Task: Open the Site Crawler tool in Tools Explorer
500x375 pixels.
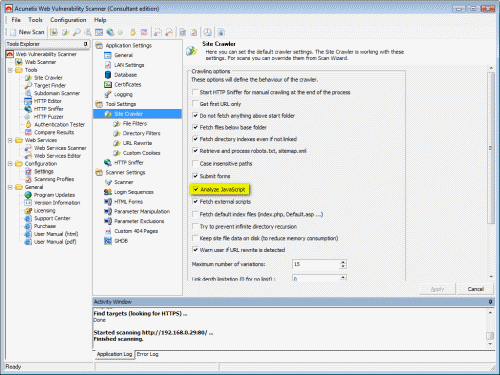Action: [48, 78]
